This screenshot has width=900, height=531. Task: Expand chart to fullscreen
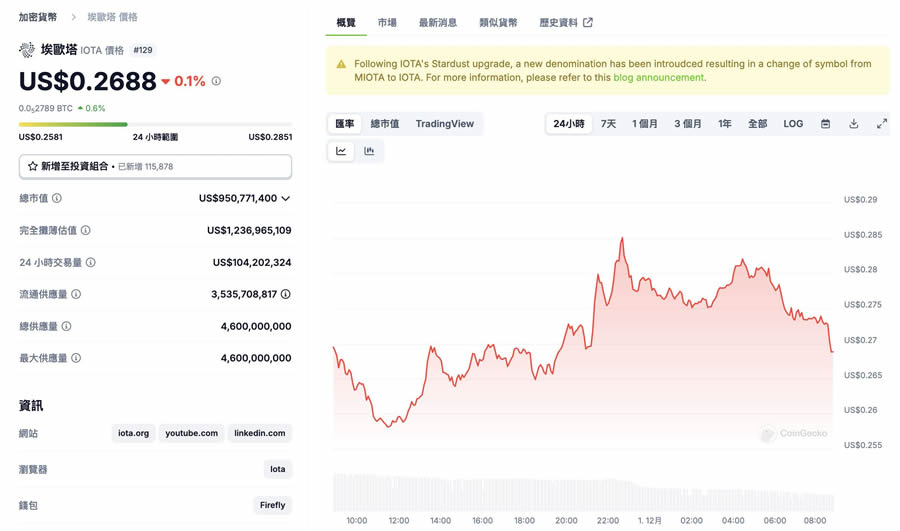click(882, 124)
